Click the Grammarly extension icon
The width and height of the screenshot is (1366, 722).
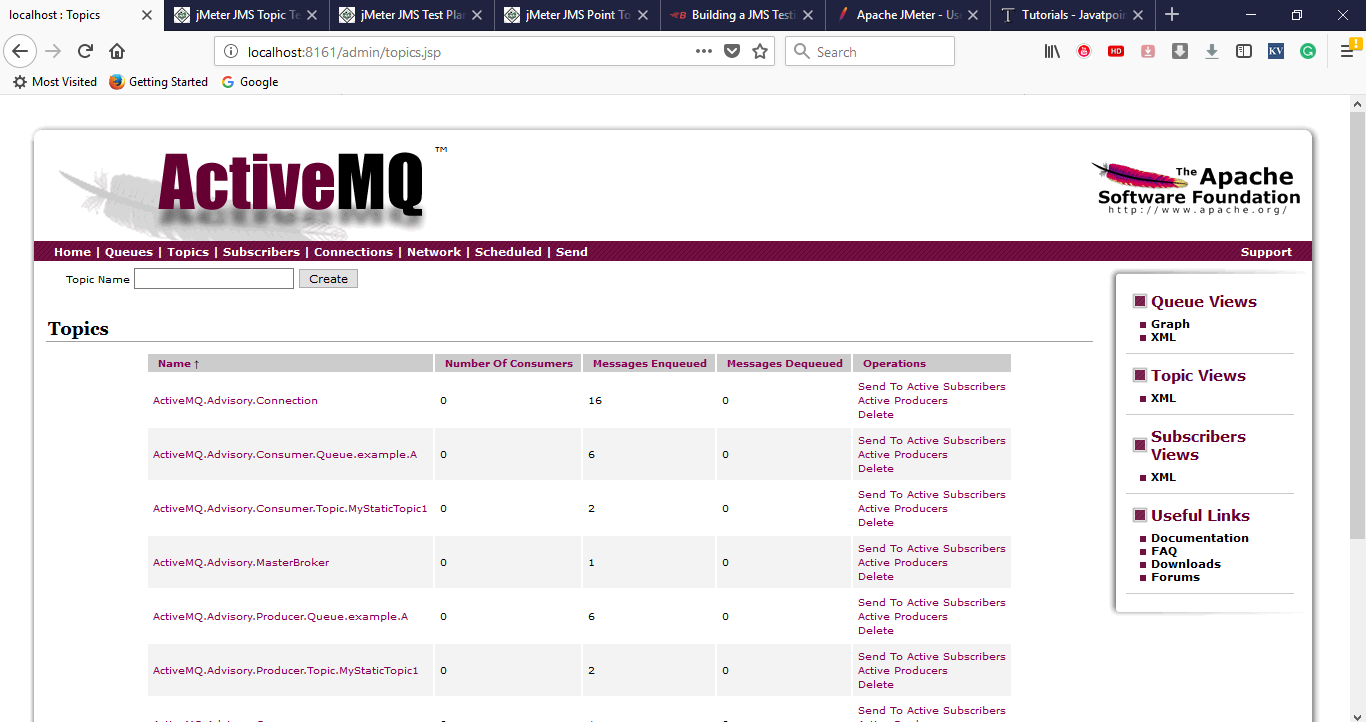[x=1308, y=52]
